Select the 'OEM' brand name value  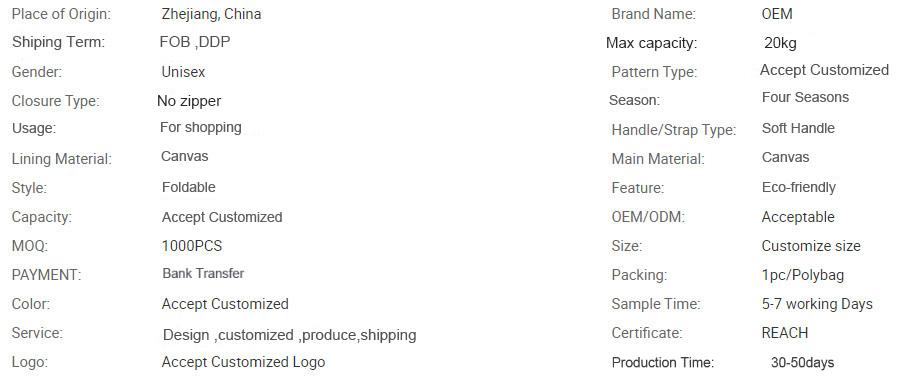(x=777, y=14)
